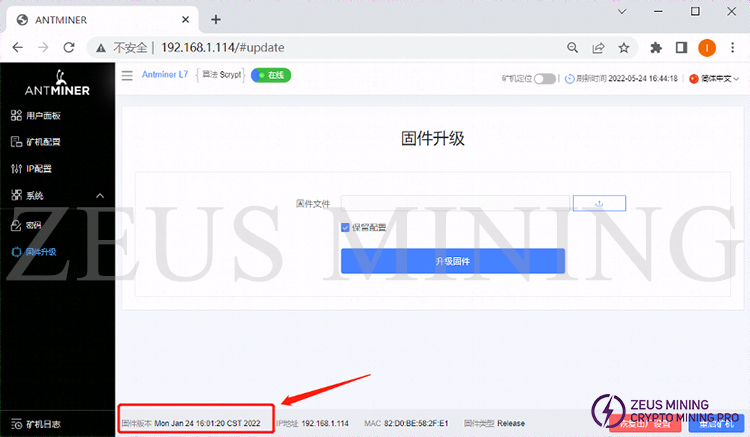Open the browser side panel icon

pos(681,47)
